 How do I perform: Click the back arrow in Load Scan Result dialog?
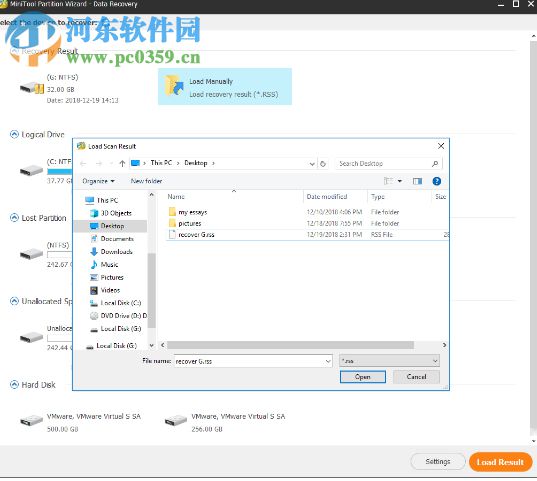[83, 163]
